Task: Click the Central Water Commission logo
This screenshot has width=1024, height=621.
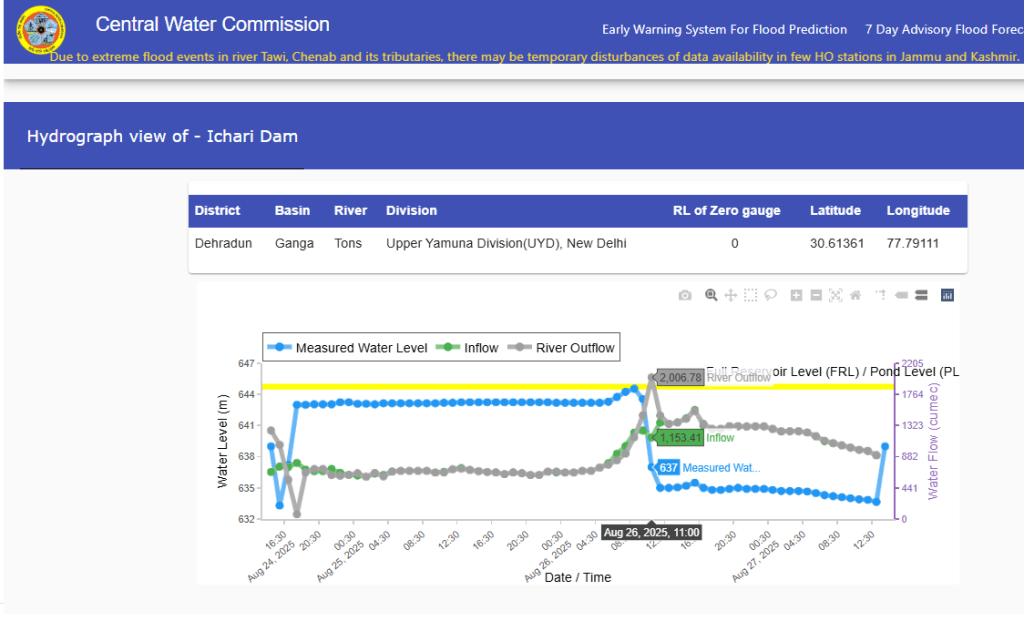Action: click(x=41, y=31)
